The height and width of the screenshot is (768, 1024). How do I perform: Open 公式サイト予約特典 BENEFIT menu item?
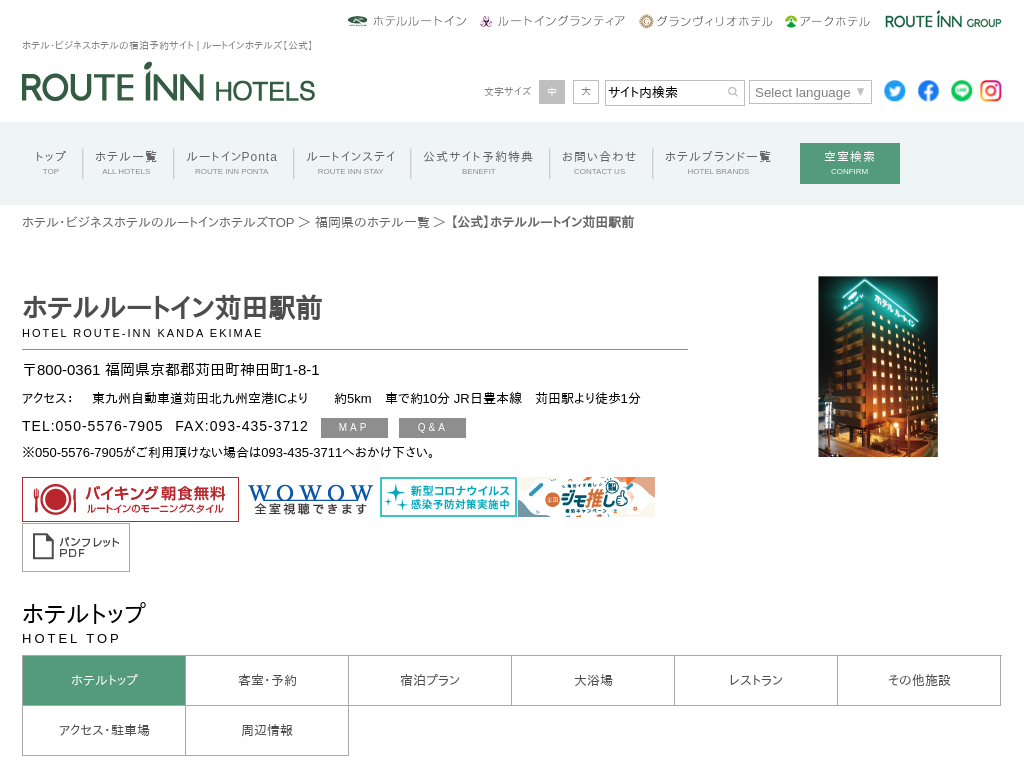click(479, 163)
